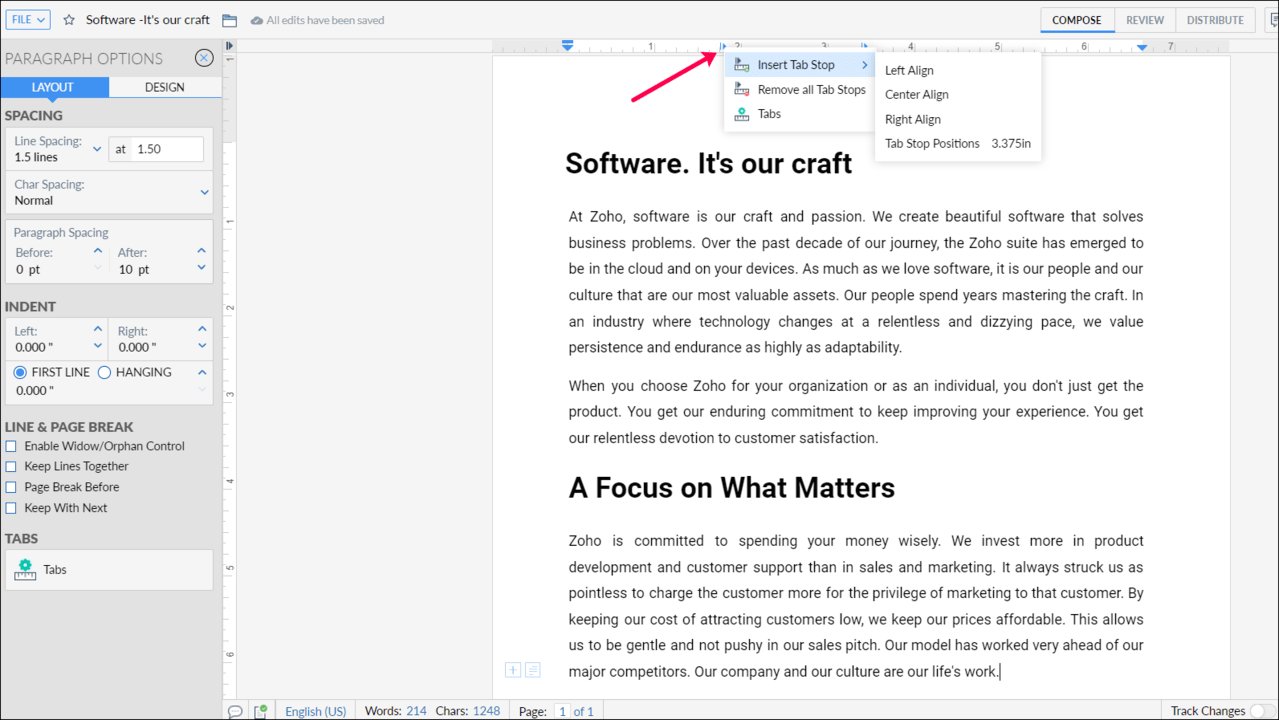Viewport: 1279px width, 720px height.
Task: Decrease the Left indent value
Action: pos(97,346)
